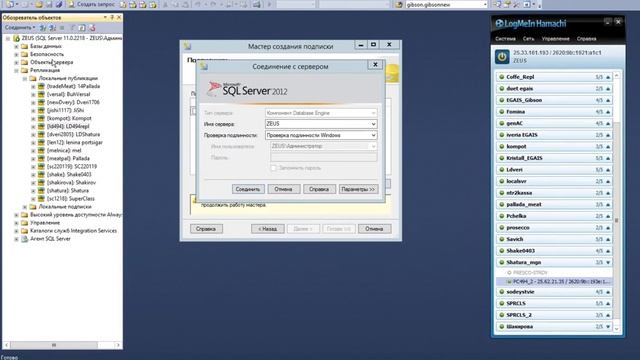
Task: Close the Соединение с сервером dialog
Action: [x=375, y=64]
